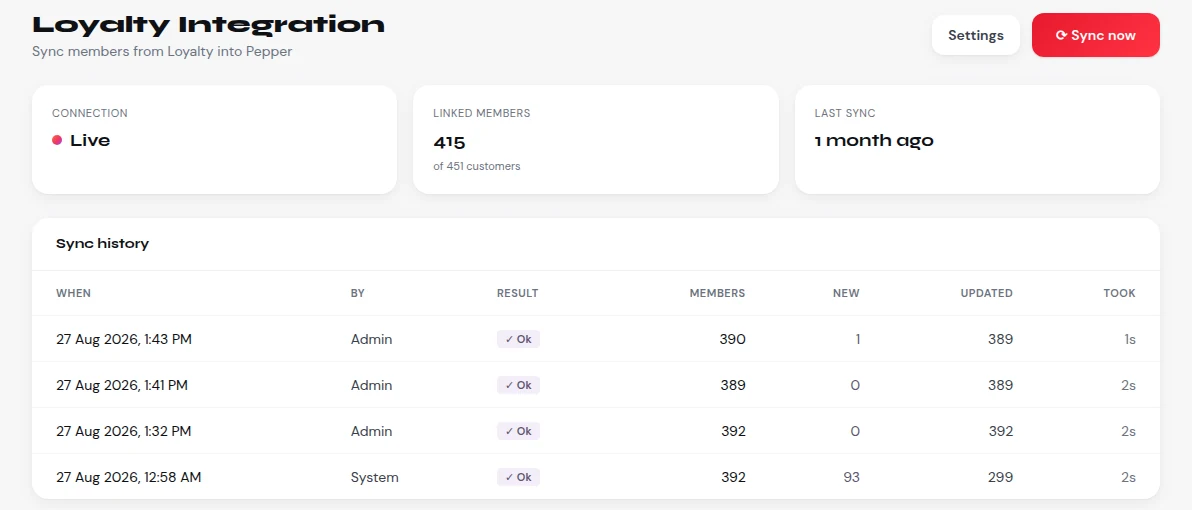Viewport: 1192px width, 510px height.
Task: Click the Sync history section title
Action: tap(103, 244)
